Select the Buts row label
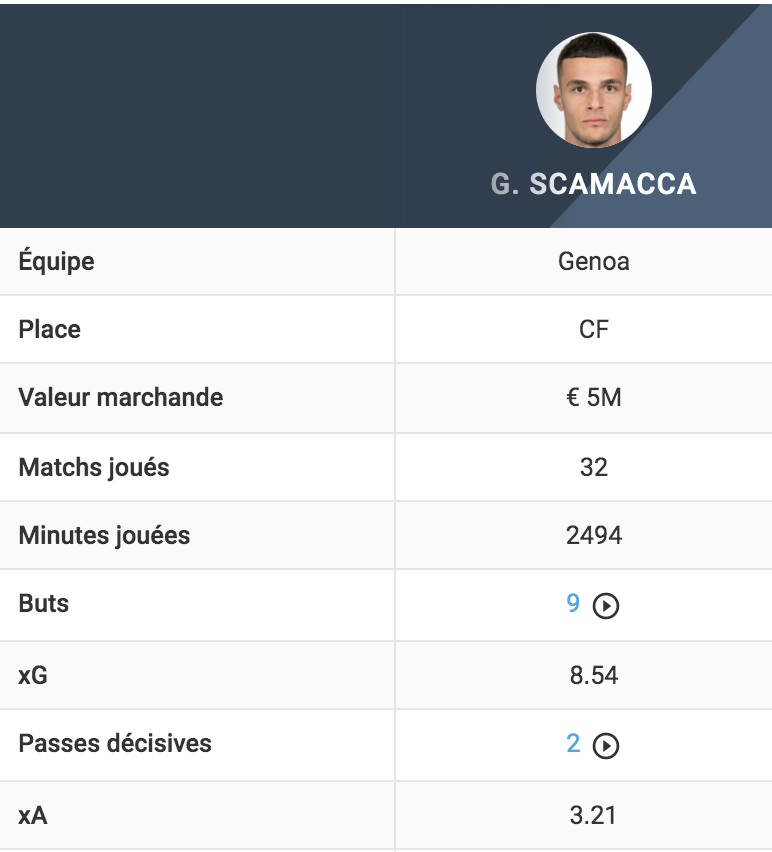The image size is (772, 852). 43,603
